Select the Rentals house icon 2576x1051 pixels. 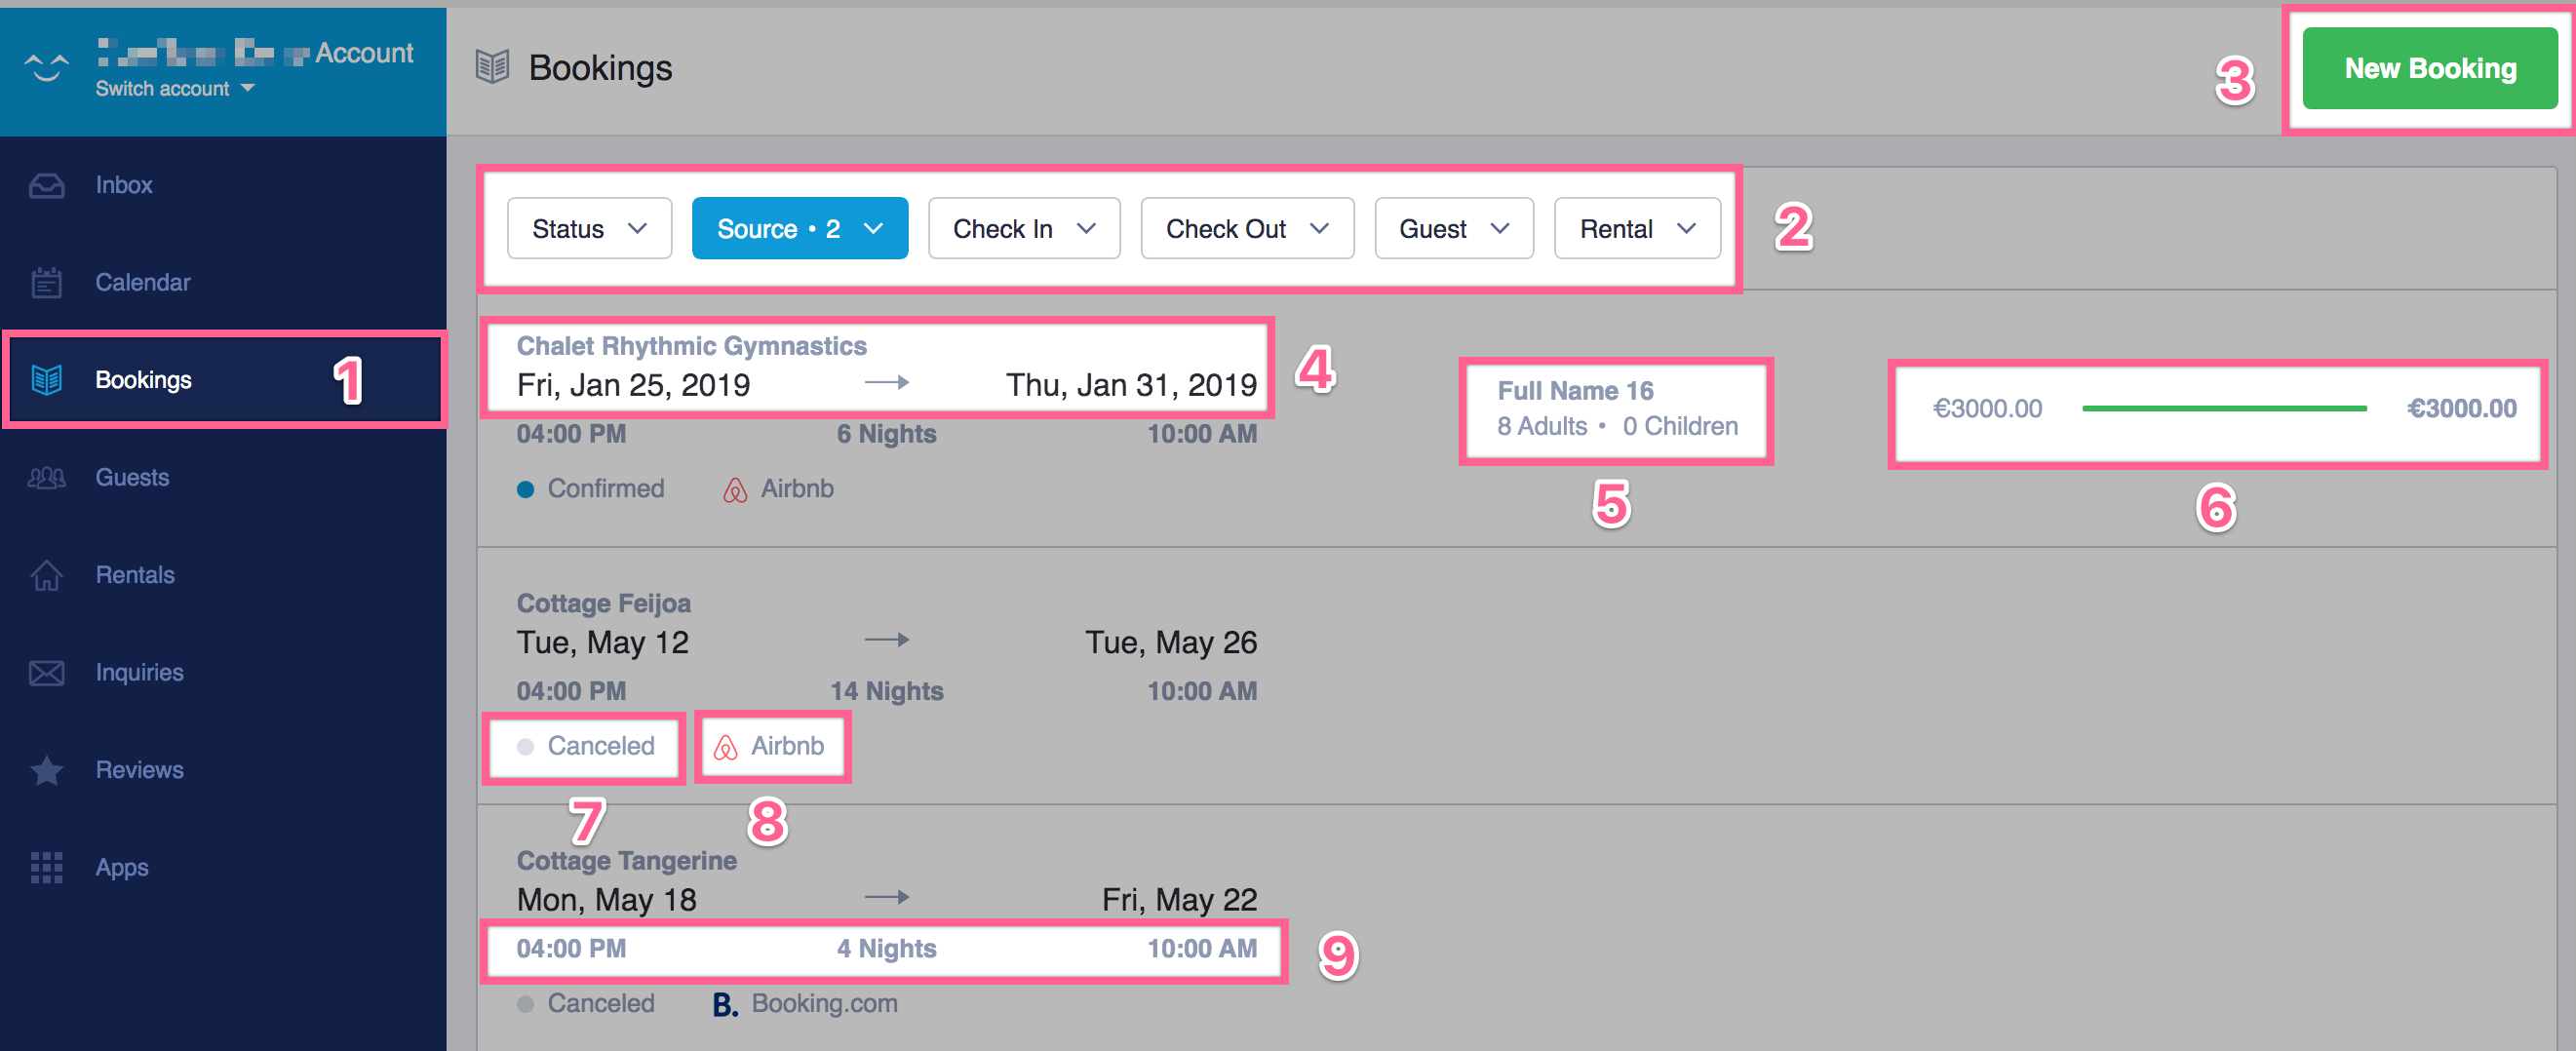[46, 574]
